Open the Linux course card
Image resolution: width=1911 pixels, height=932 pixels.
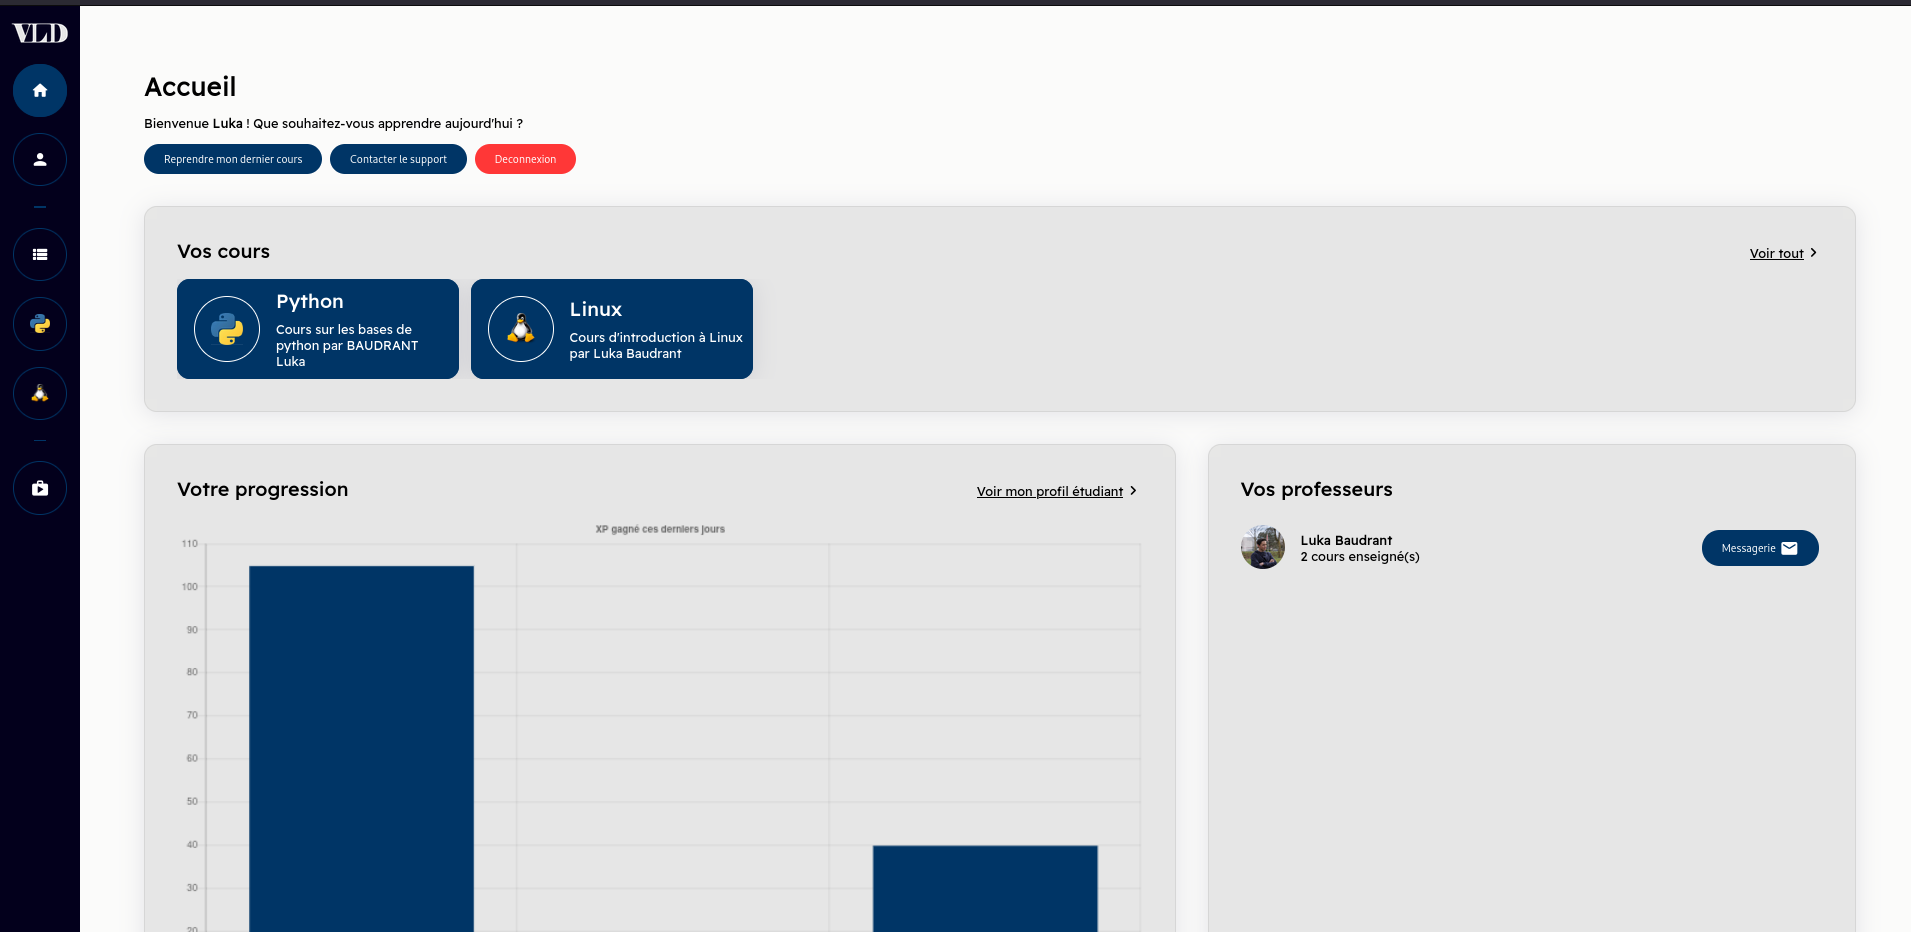click(x=612, y=329)
